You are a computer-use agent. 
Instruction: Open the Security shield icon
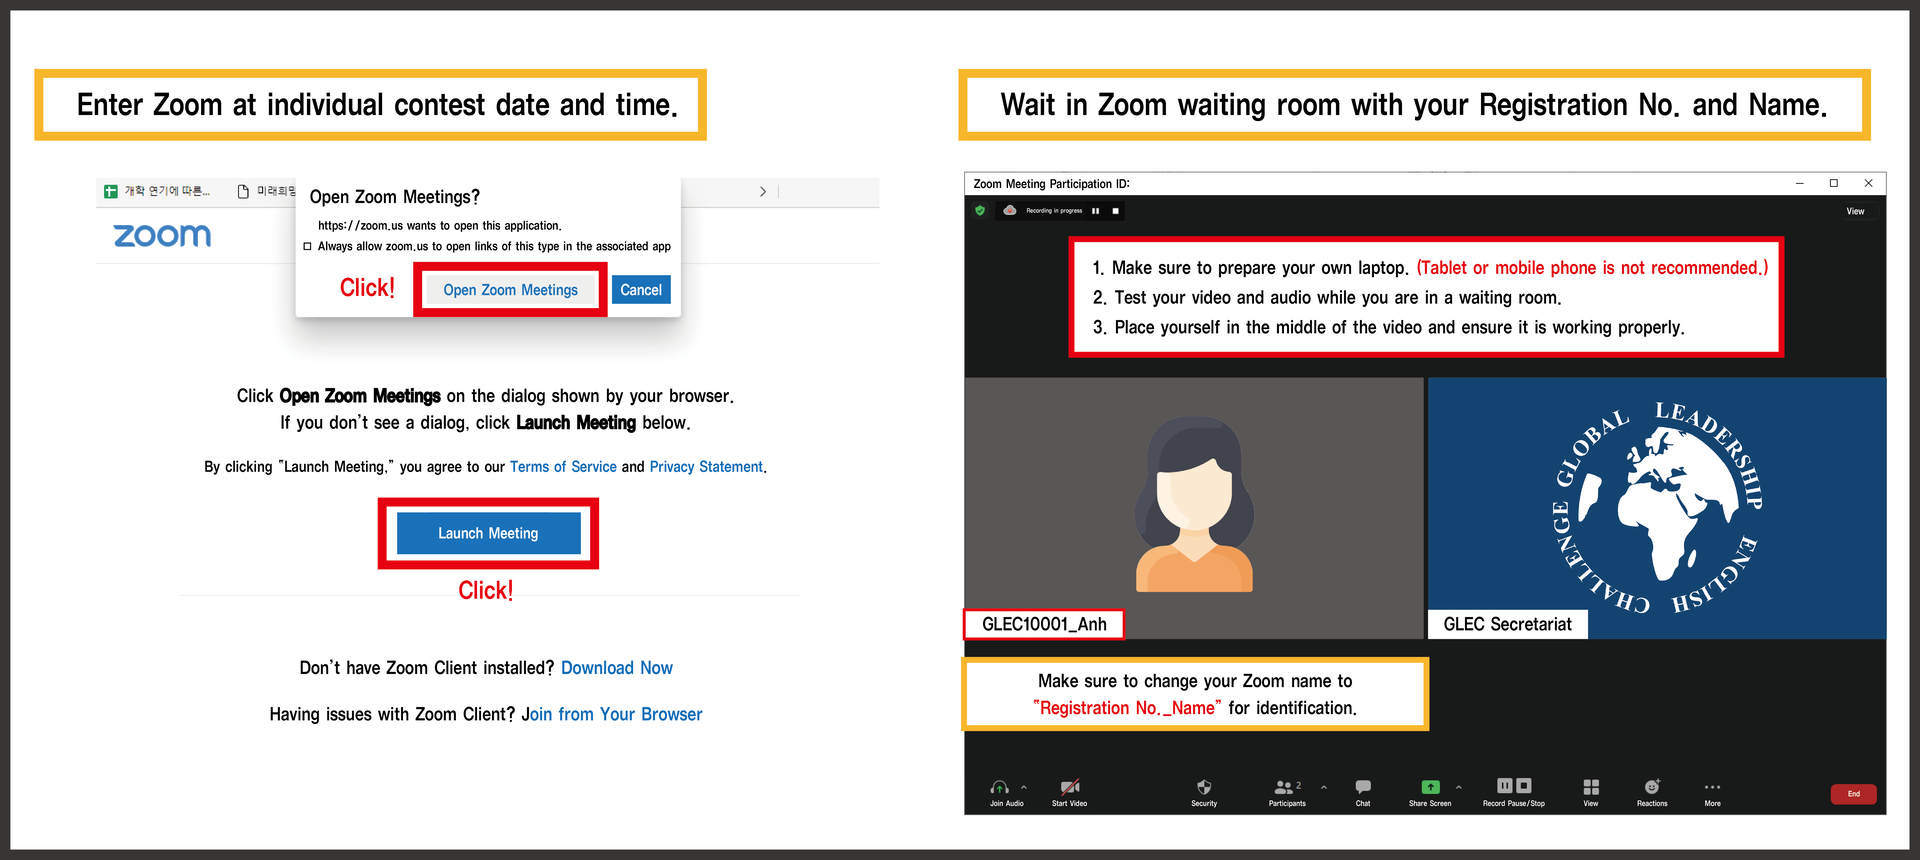pos(1204,787)
